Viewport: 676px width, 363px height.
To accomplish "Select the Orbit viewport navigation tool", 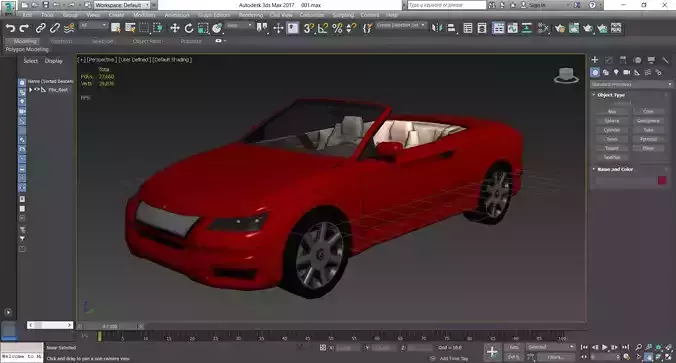I will pos(658,357).
